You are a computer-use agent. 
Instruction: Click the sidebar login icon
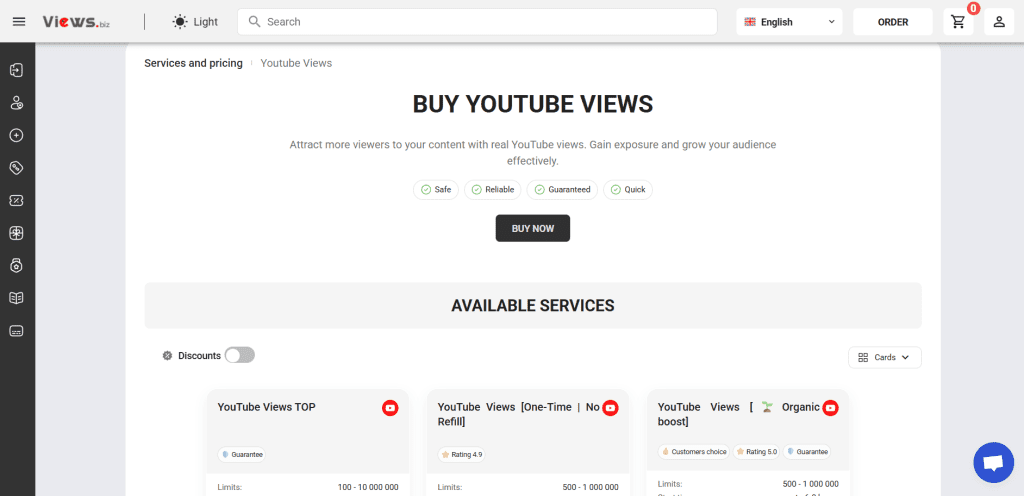16,70
